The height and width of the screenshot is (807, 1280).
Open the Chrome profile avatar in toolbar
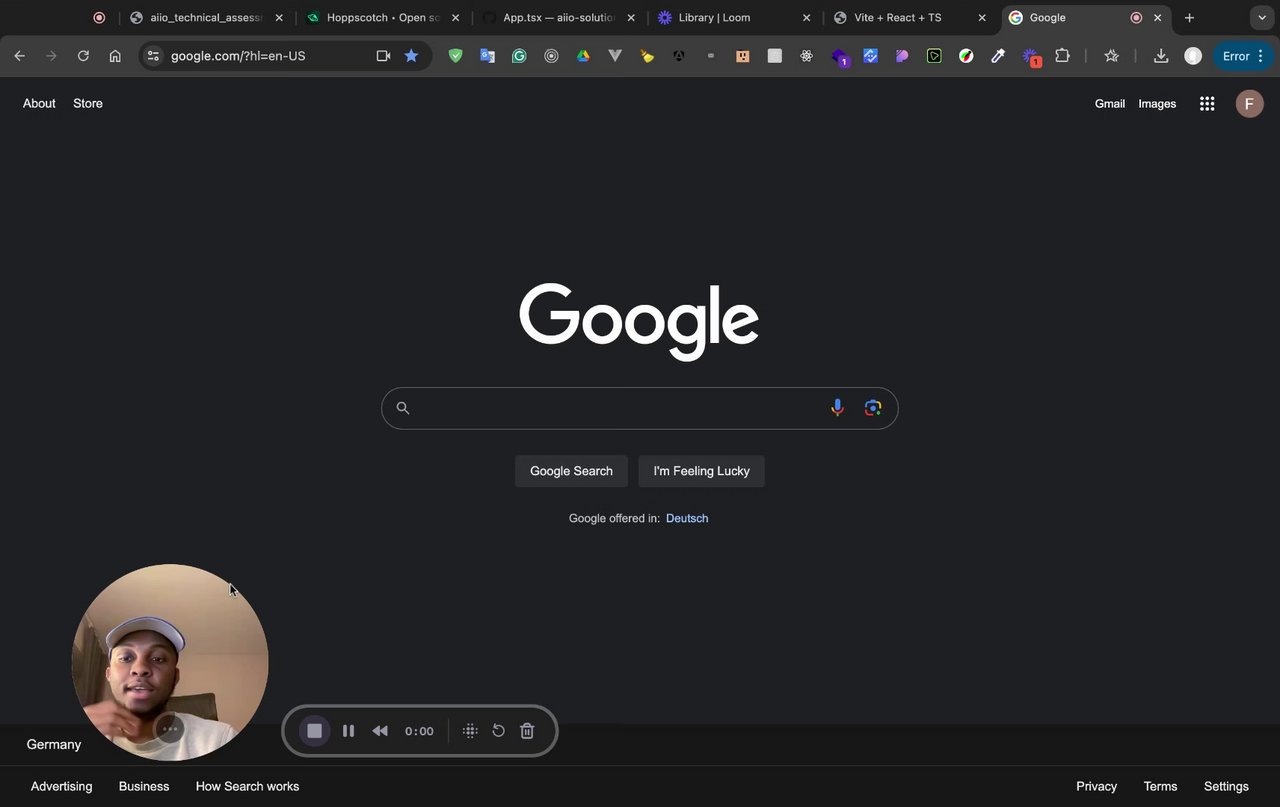click(x=1193, y=56)
